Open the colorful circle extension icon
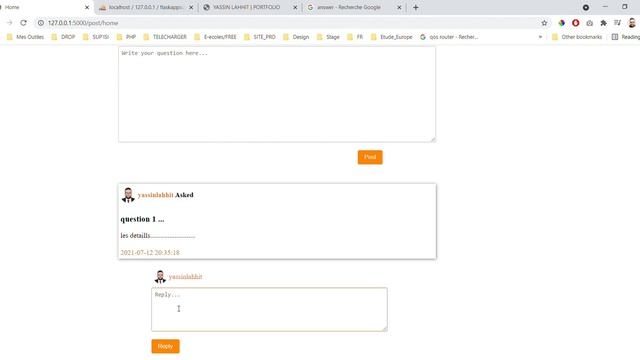The width and height of the screenshot is (640, 360). pyautogui.click(x=562, y=23)
